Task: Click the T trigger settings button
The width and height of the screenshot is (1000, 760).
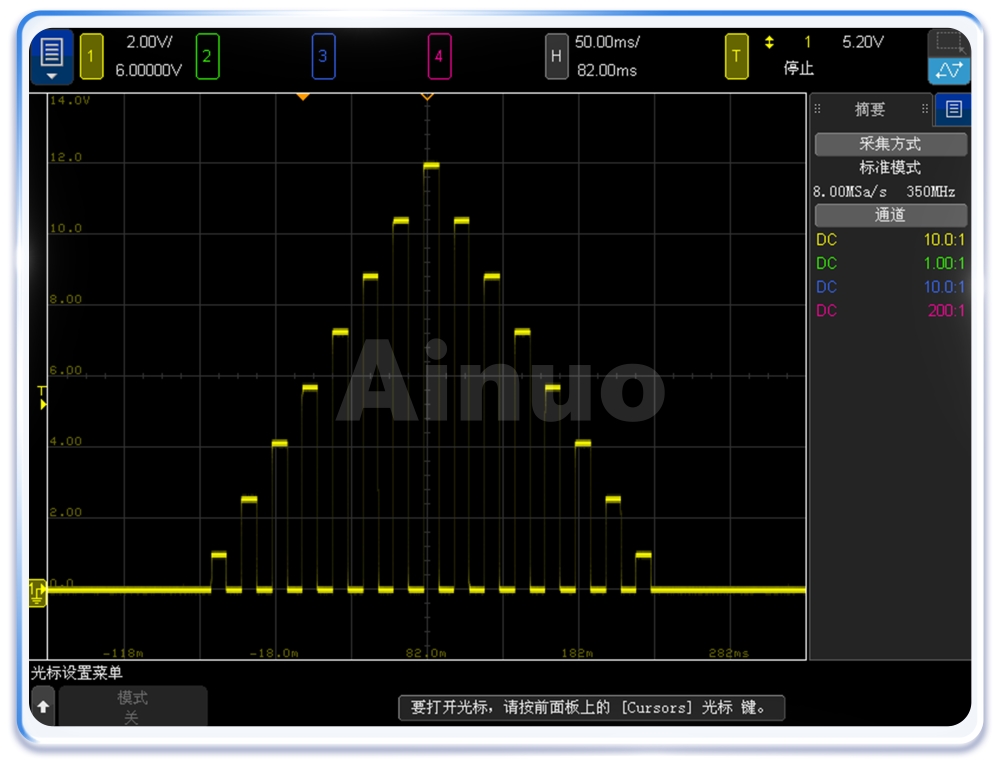Action: click(736, 56)
